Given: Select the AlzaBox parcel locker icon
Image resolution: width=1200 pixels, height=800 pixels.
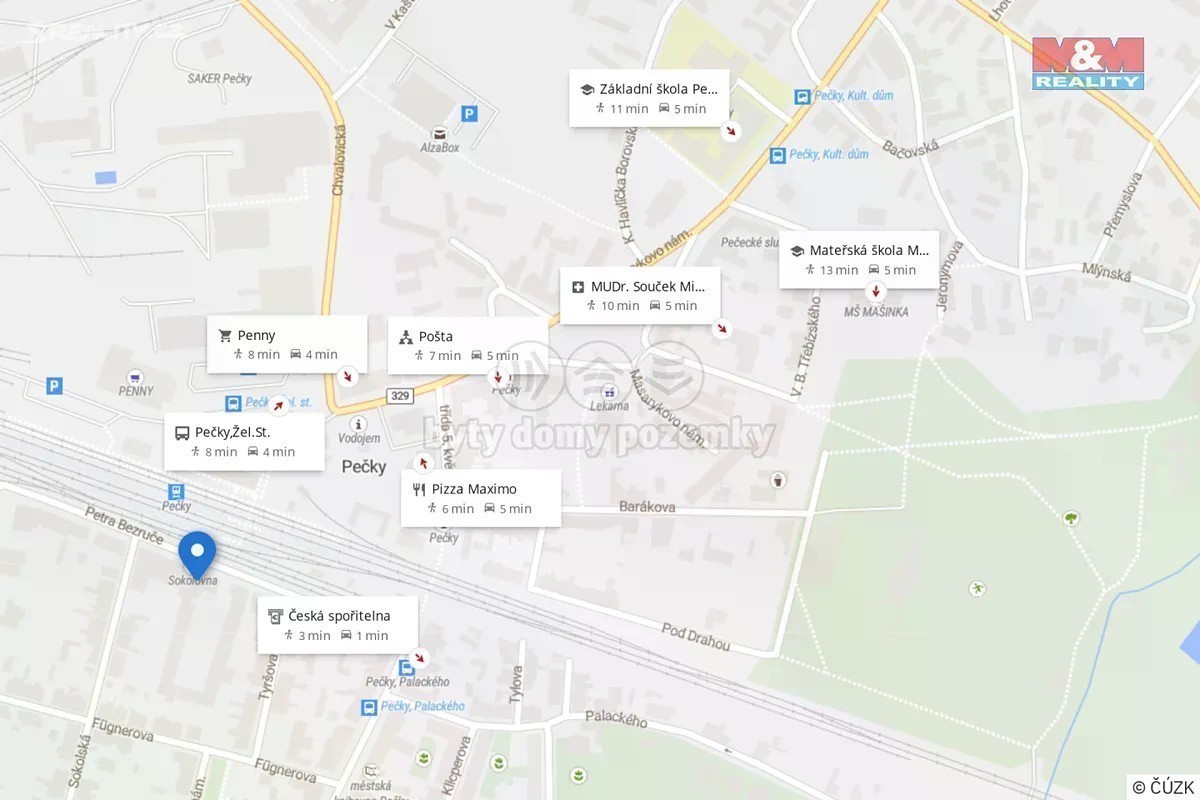Looking at the screenshot, I should (x=439, y=133).
